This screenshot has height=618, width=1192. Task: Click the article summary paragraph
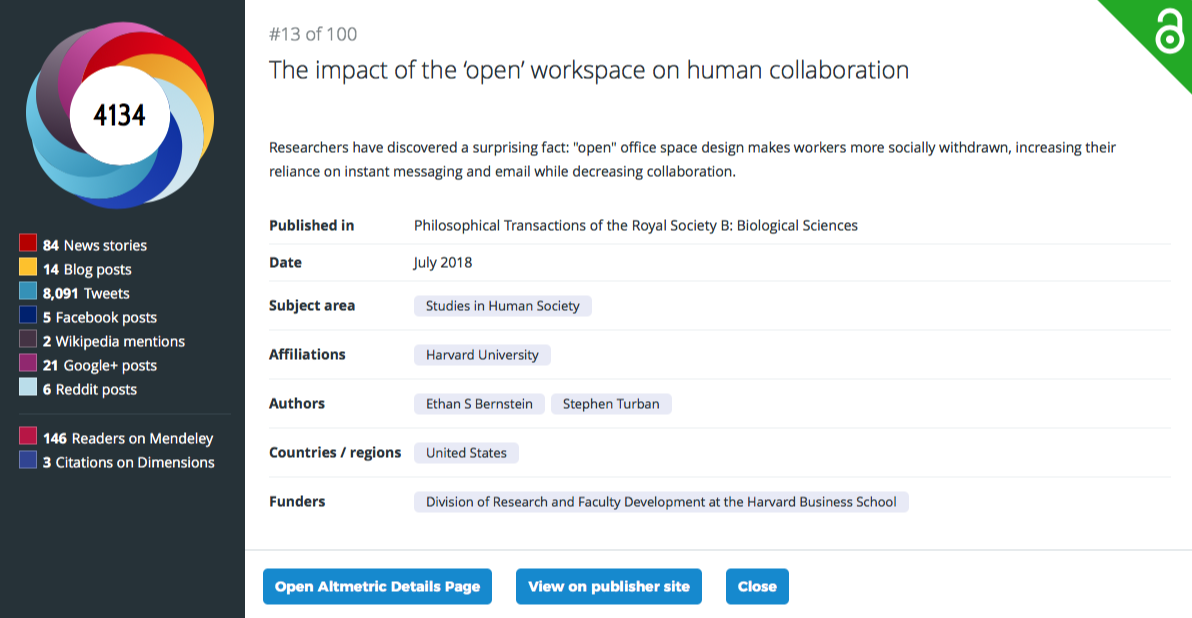coord(693,160)
